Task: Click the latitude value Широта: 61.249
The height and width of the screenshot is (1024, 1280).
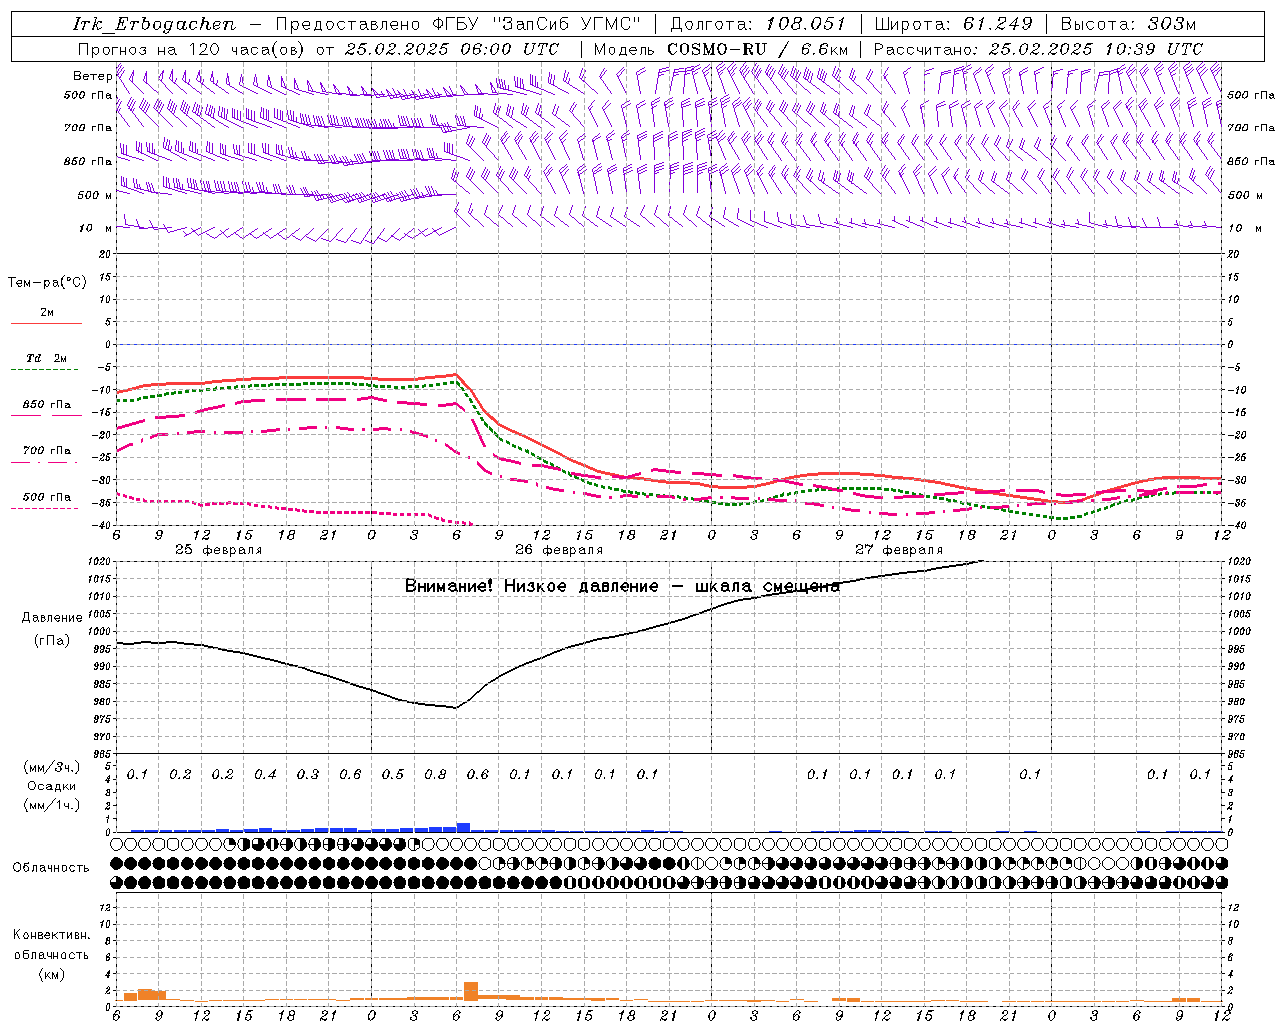Action: tap(953, 24)
